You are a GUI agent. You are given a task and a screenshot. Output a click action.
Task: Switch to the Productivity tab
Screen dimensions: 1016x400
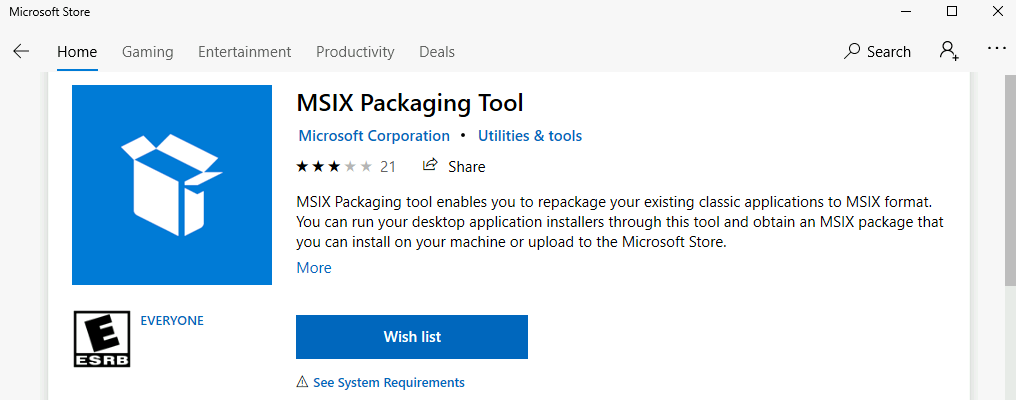click(355, 52)
